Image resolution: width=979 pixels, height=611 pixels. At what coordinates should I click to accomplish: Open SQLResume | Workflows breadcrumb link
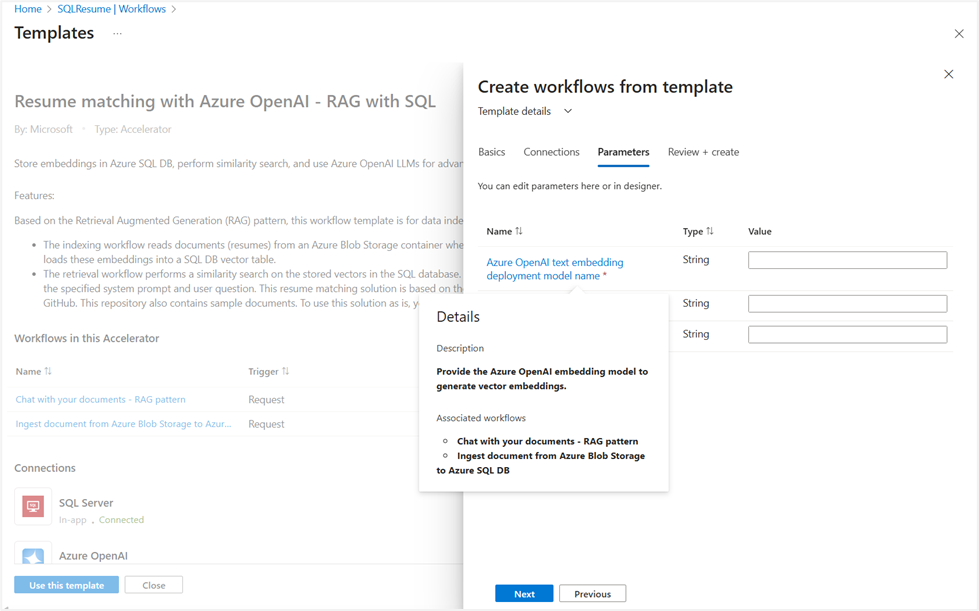(x=112, y=9)
